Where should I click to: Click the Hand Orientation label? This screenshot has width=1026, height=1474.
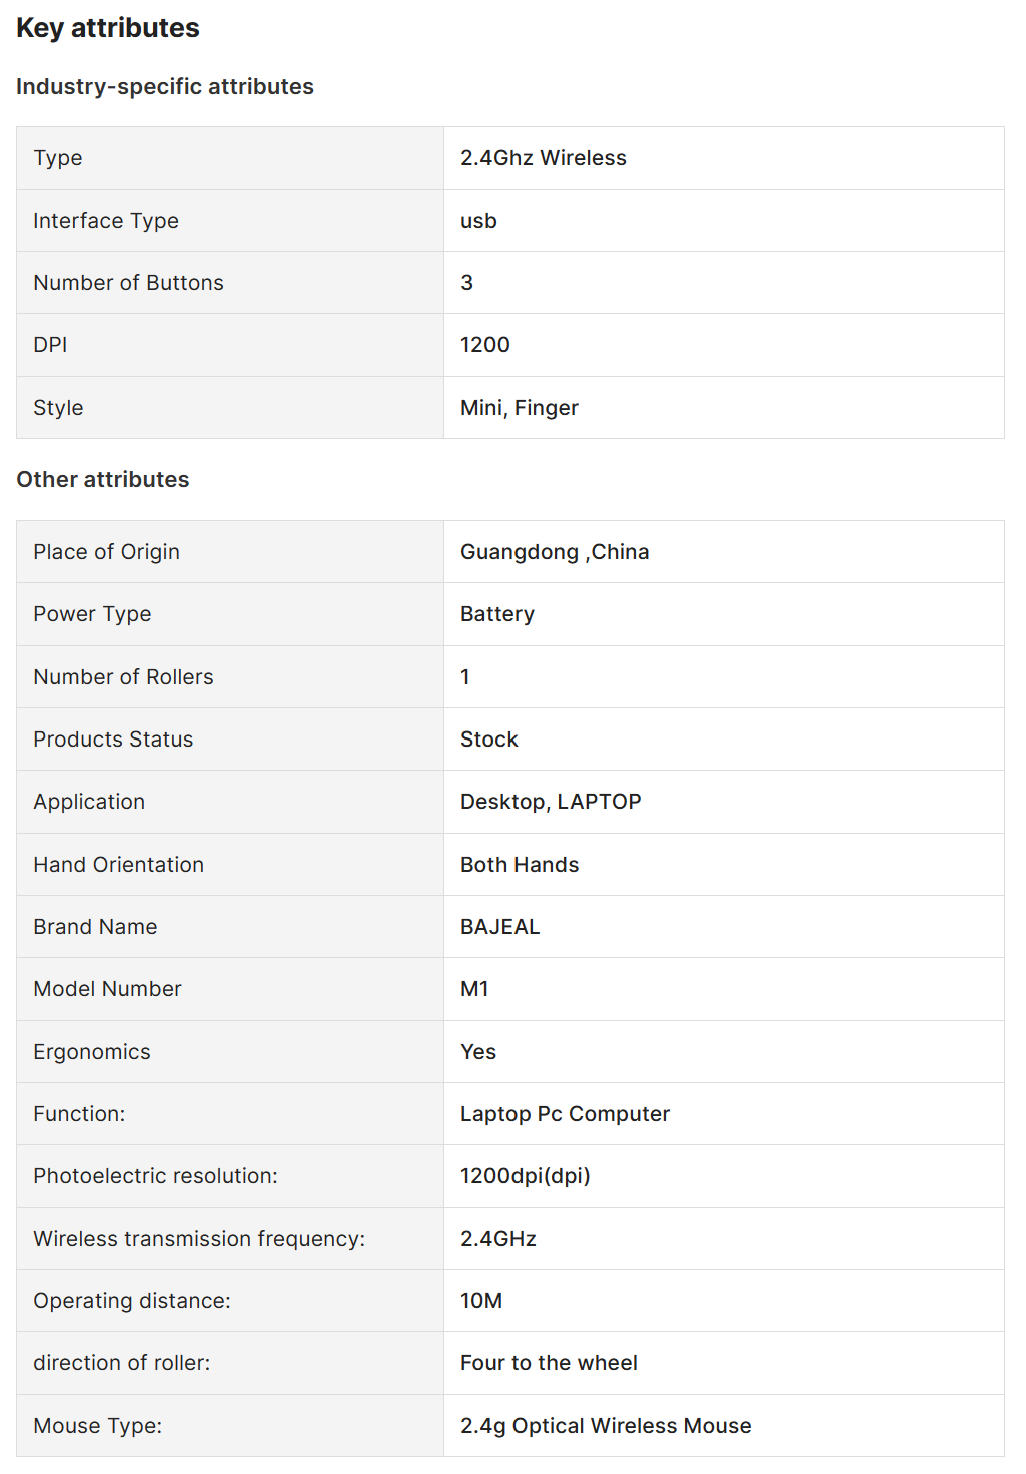coord(118,865)
